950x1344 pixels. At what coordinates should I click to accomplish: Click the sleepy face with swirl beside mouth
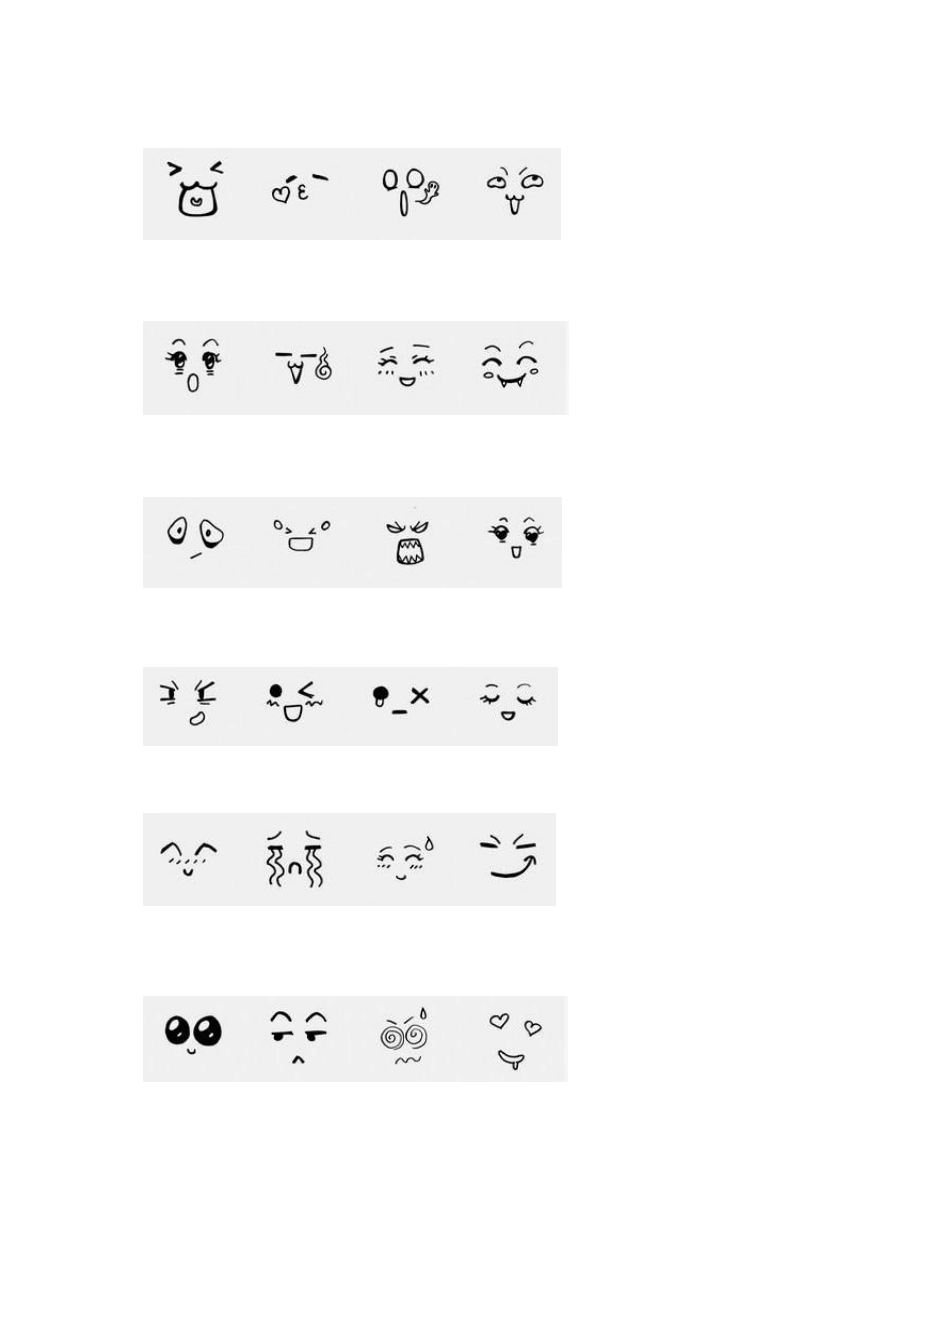(x=304, y=367)
